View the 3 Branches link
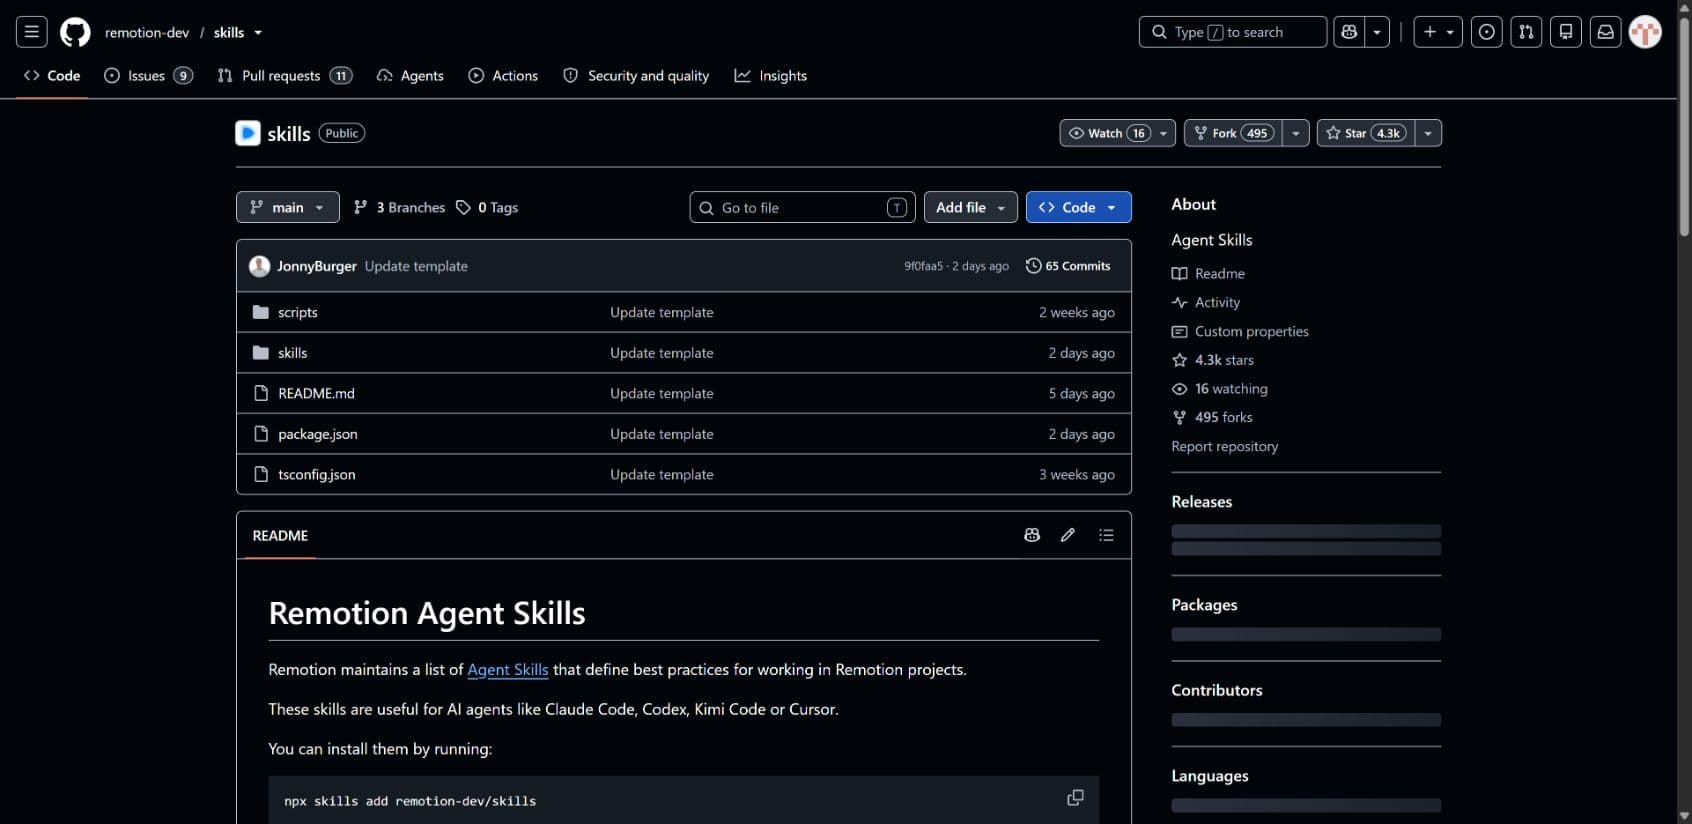 [x=400, y=207]
